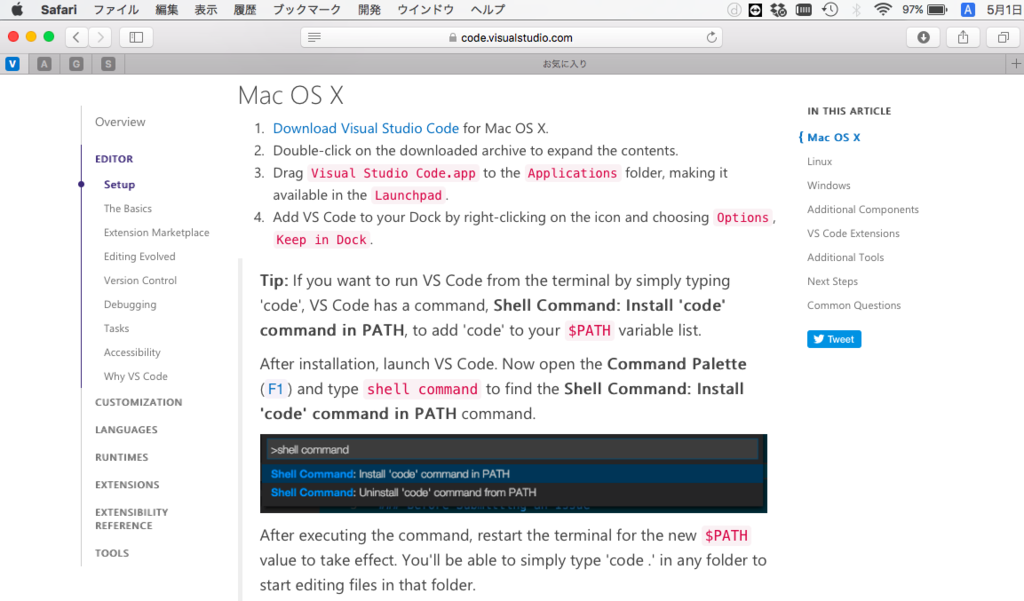Image resolution: width=1024 pixels, height=601 pixels.
Task: Show the Safari sidebar
Action: click(136, 37)
